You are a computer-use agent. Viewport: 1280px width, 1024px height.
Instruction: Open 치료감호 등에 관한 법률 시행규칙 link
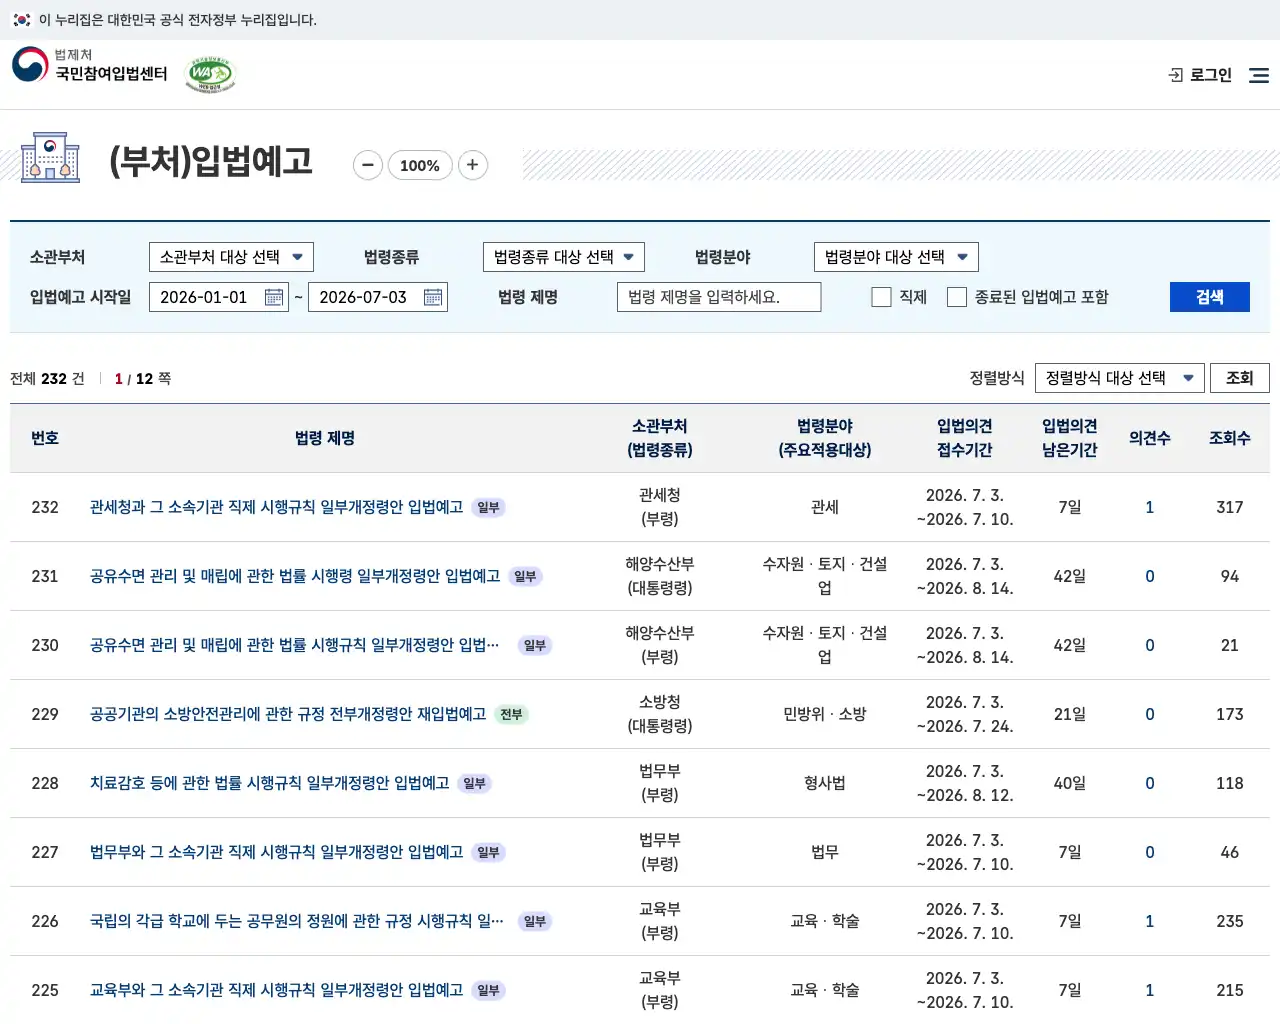[x=270, y=783]
